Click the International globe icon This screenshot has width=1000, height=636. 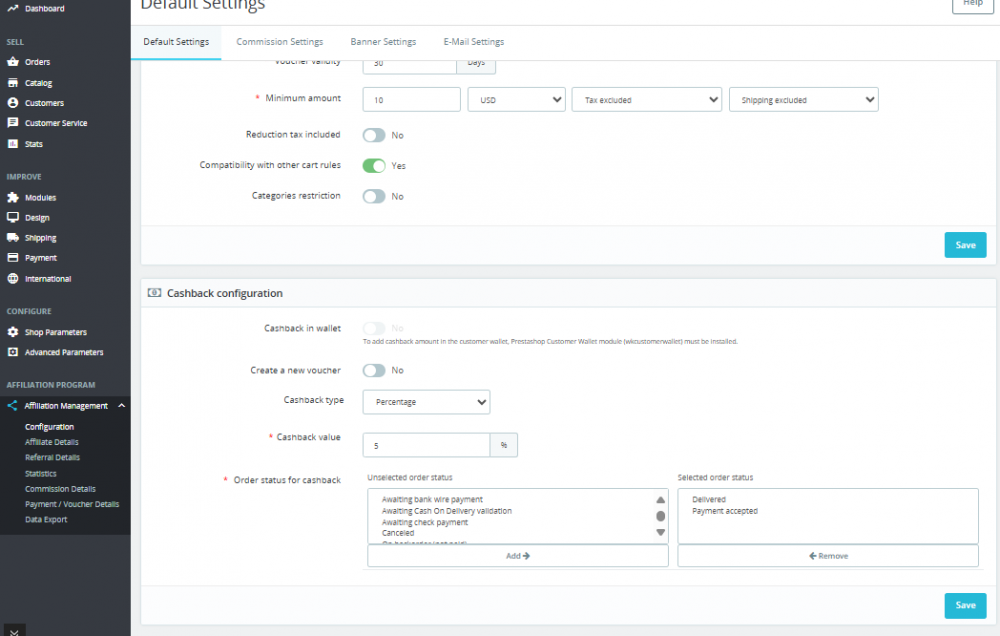click(13, 279)
